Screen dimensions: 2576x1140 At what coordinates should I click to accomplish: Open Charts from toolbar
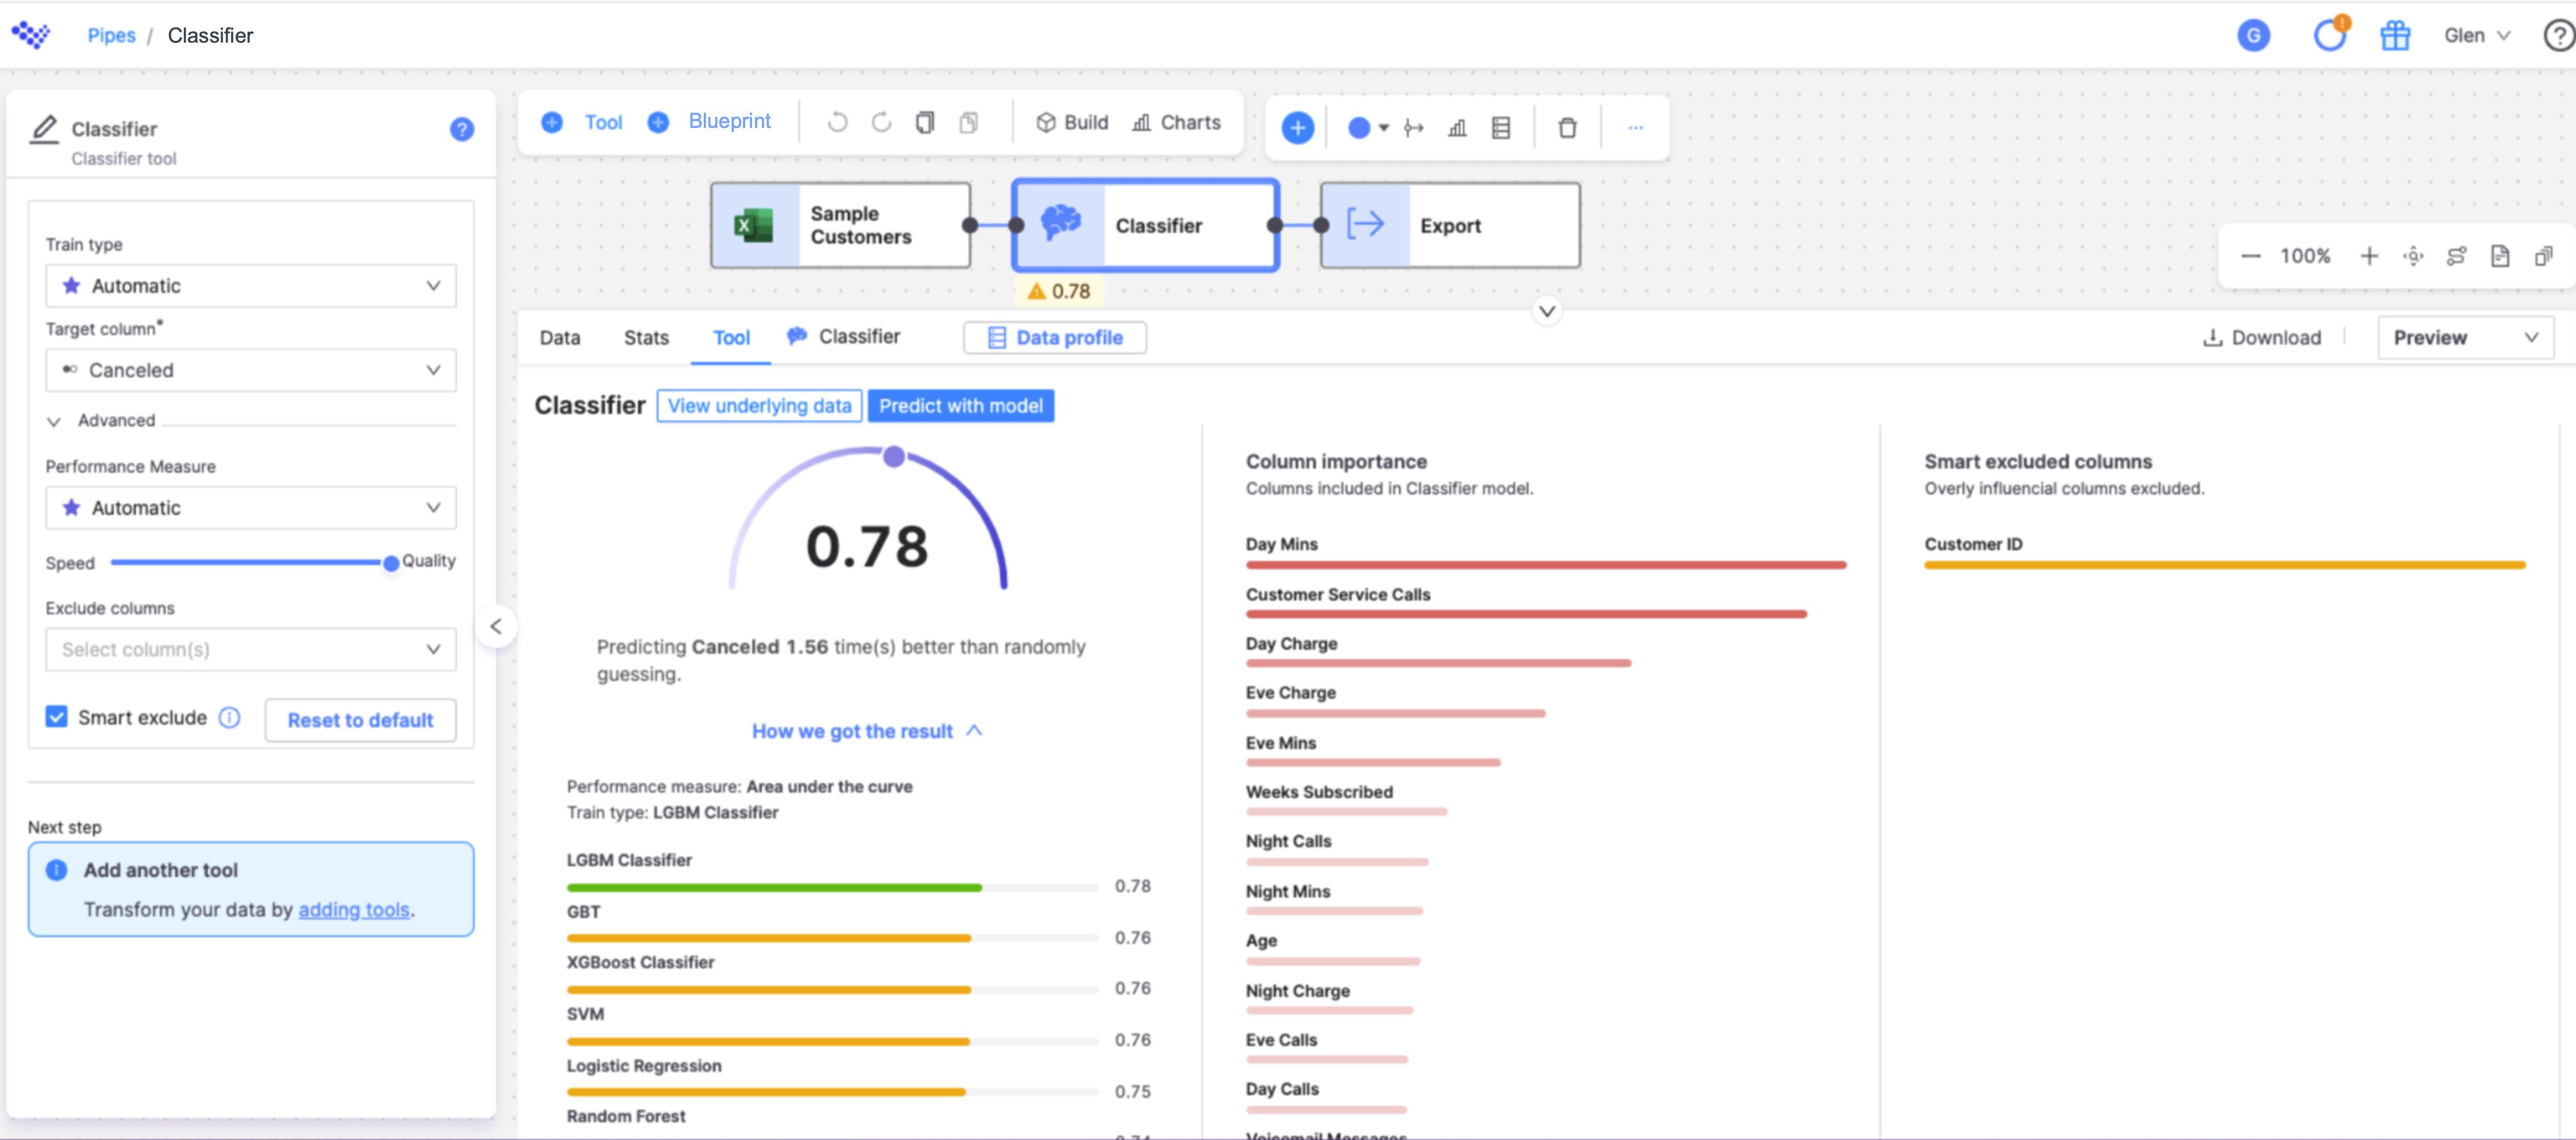[1176, 122]
